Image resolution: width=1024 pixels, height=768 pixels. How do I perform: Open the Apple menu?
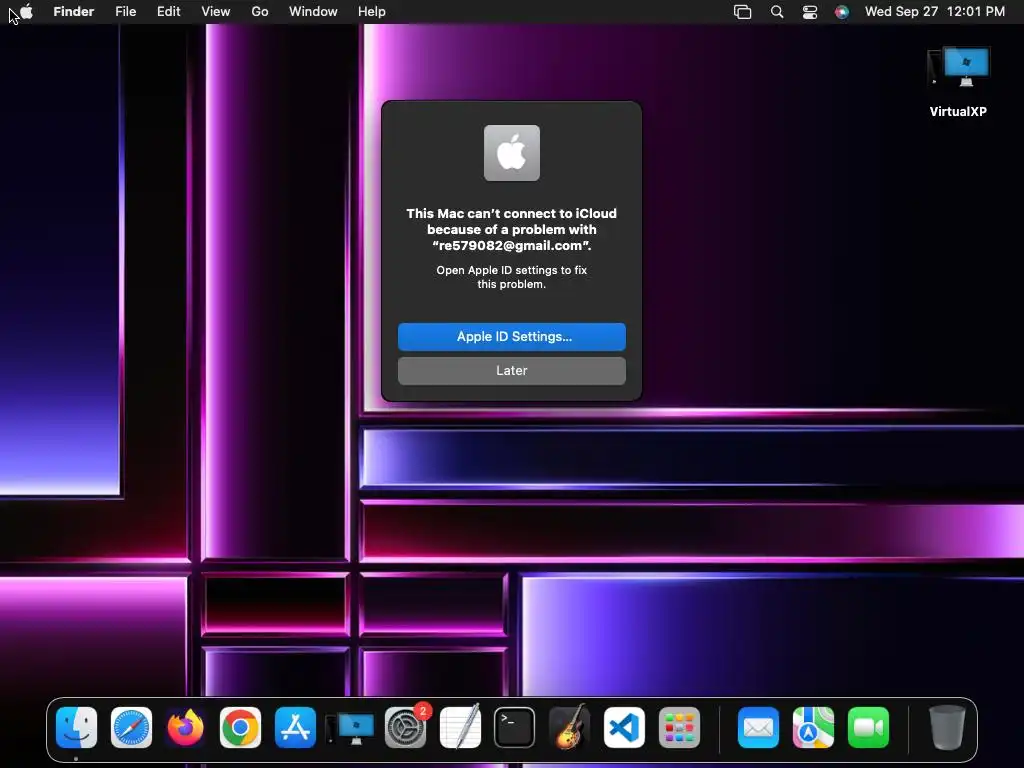coord(26,12)
